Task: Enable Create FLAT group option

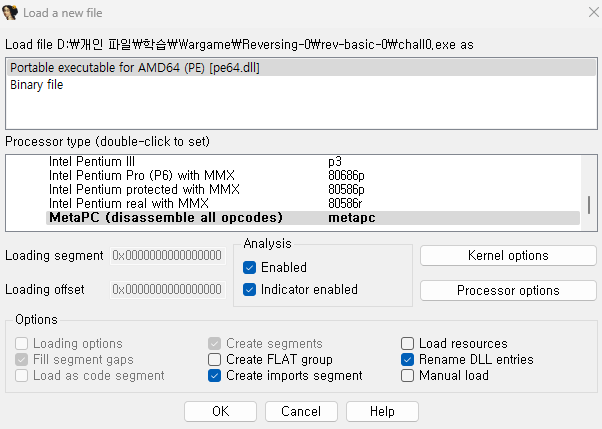Action: 215,360
